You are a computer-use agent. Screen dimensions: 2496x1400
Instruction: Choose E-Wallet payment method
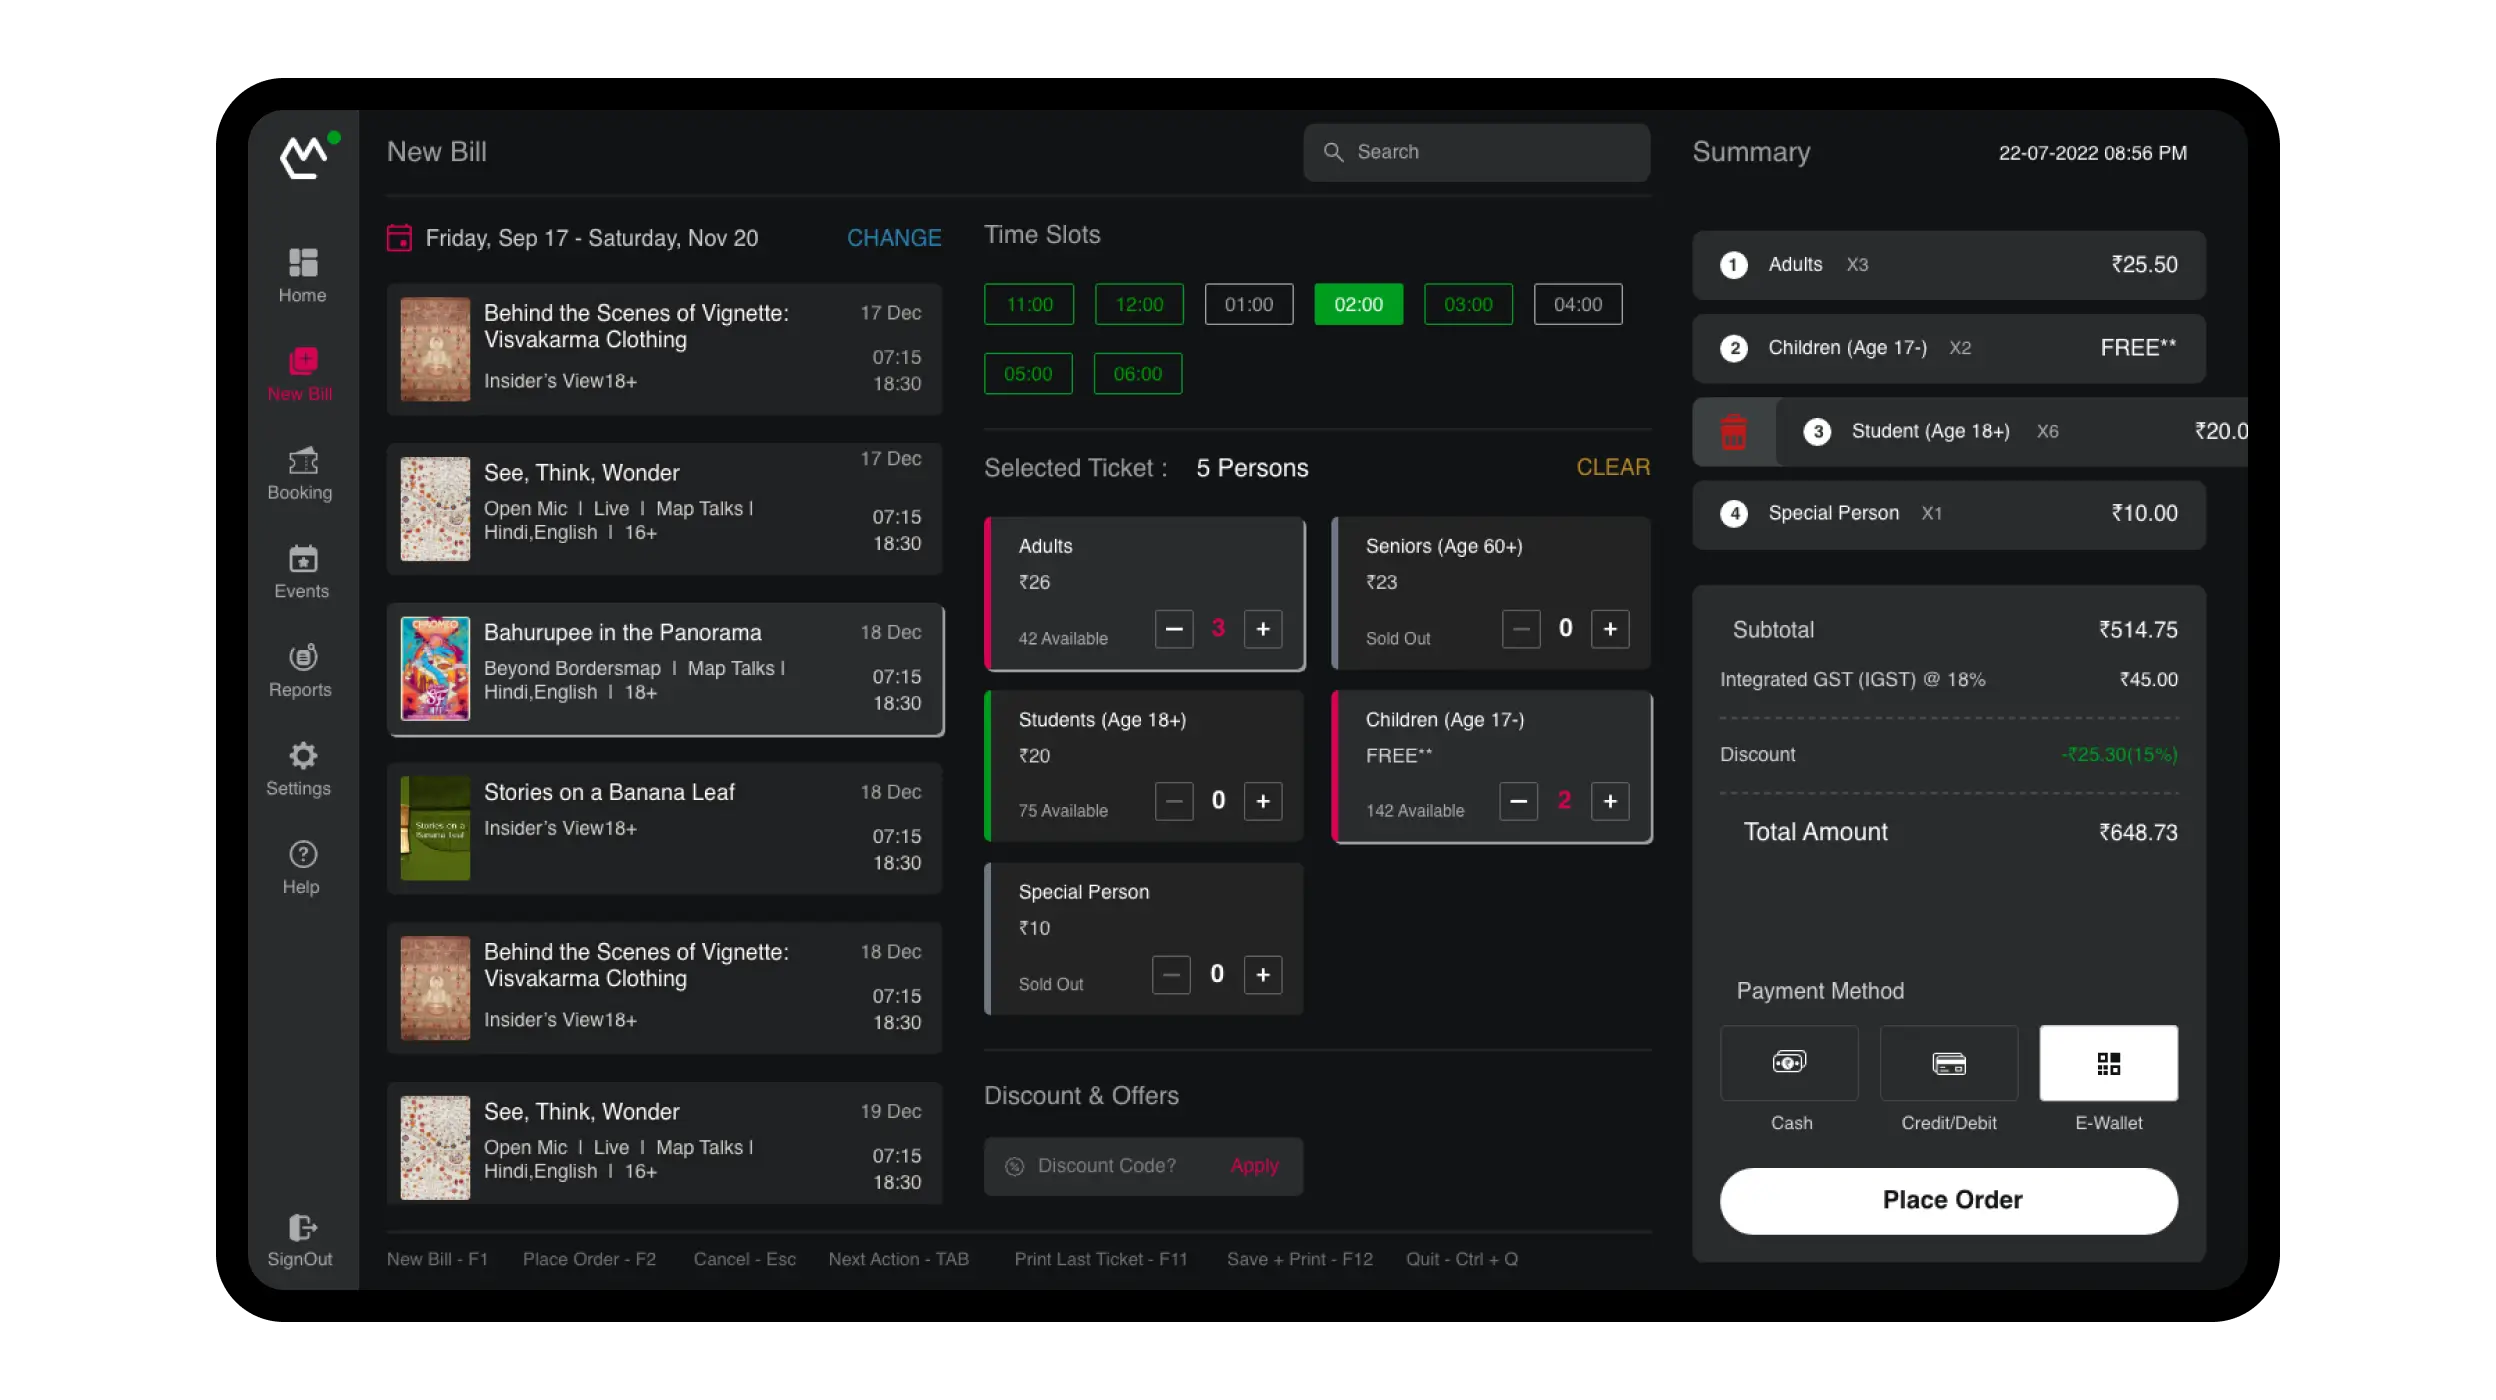(2108, 1062)
